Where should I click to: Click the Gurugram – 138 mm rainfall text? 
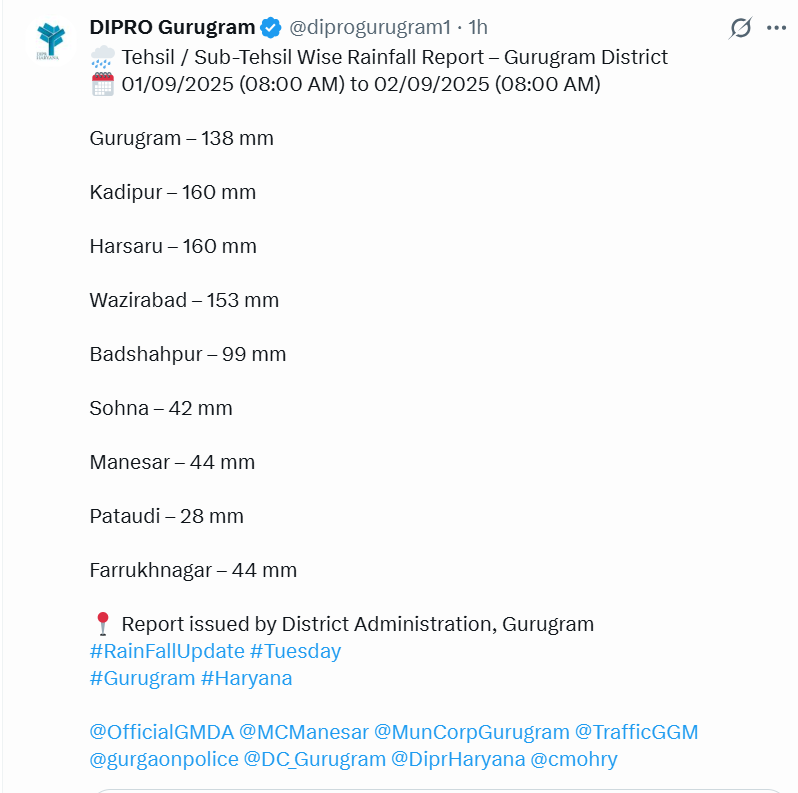click(x=181, y=138)
